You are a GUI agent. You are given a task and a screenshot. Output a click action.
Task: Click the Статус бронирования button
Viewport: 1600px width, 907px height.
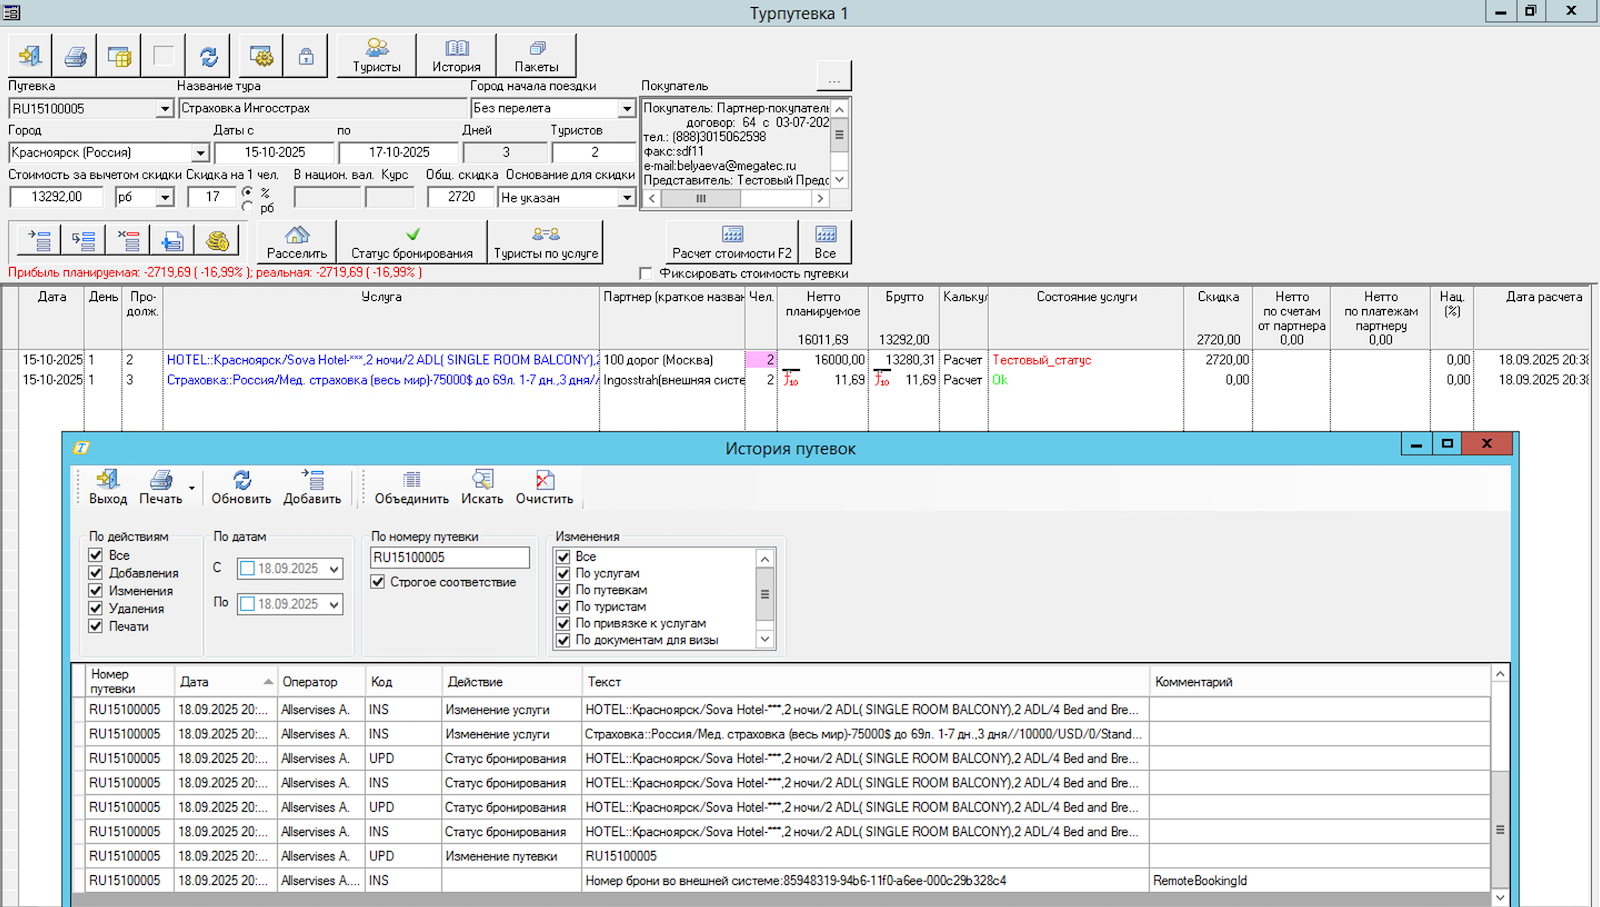[412, 242]
